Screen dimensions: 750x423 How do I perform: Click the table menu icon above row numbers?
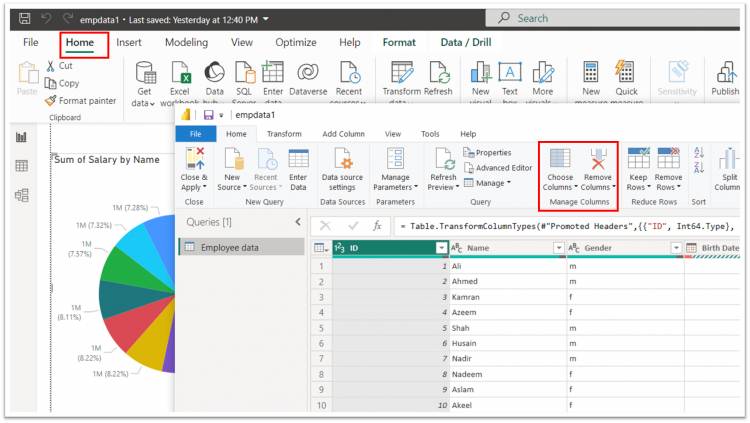(x=321, y=248)
